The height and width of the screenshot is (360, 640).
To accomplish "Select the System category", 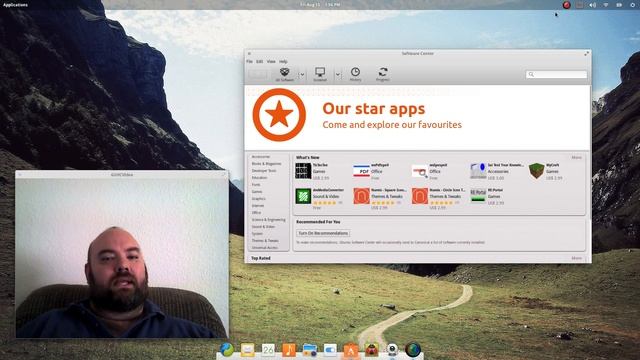I will [x=257, y=233].
